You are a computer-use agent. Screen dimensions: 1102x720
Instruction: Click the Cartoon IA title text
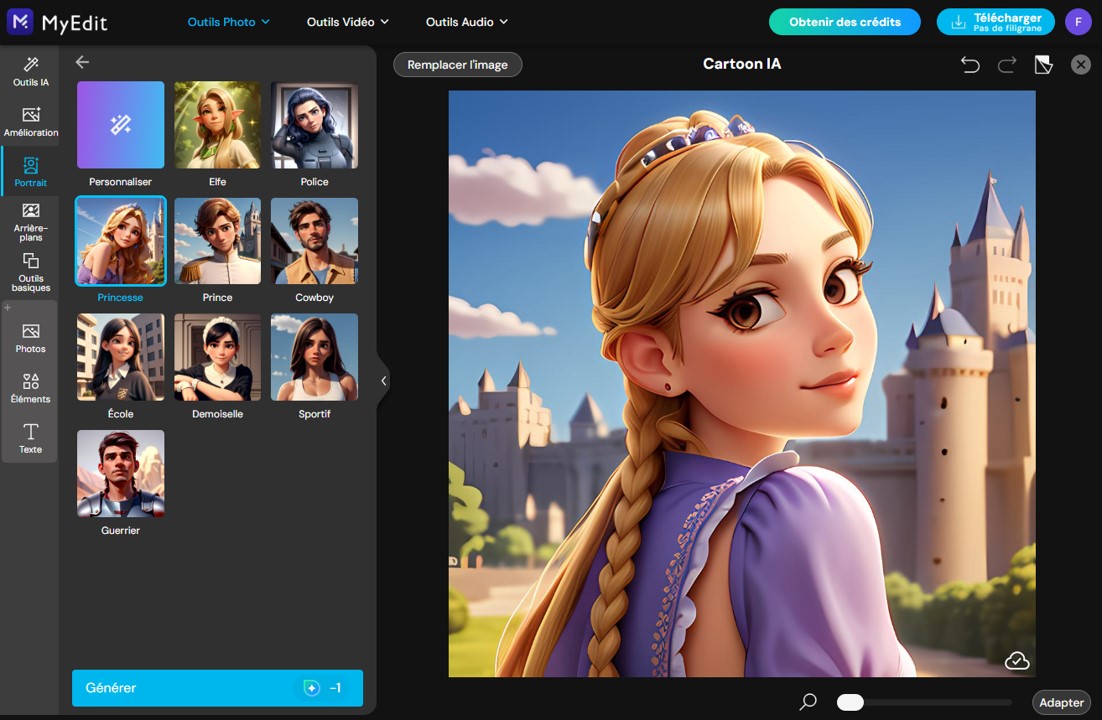(742, 64)
